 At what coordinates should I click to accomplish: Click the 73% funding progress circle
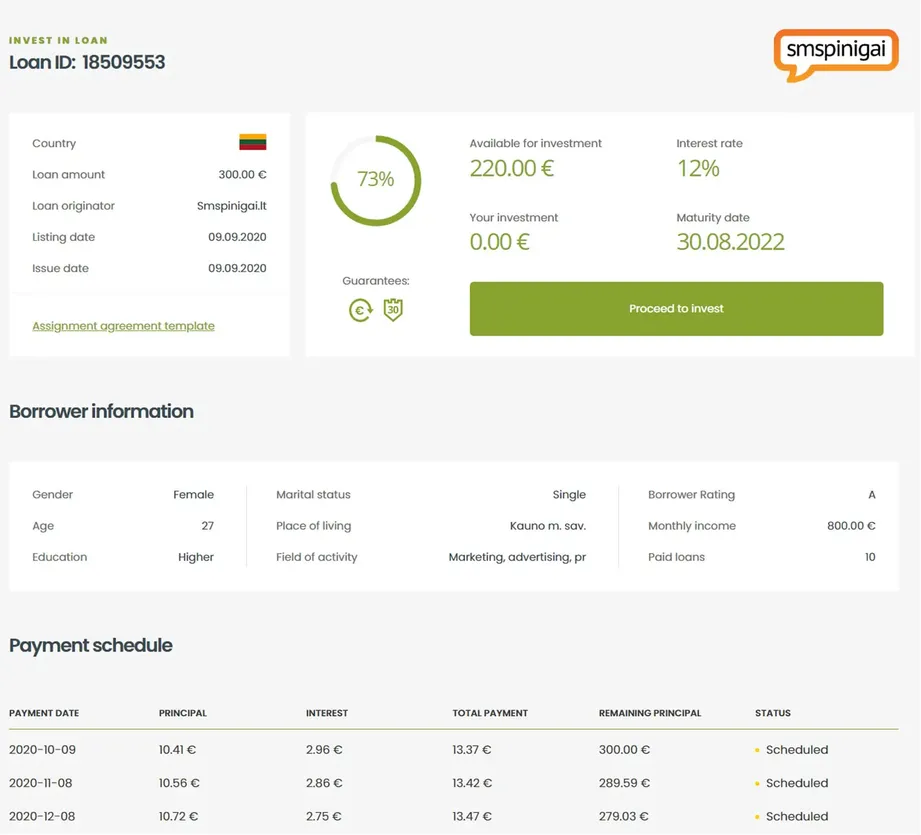pos(376,180)
